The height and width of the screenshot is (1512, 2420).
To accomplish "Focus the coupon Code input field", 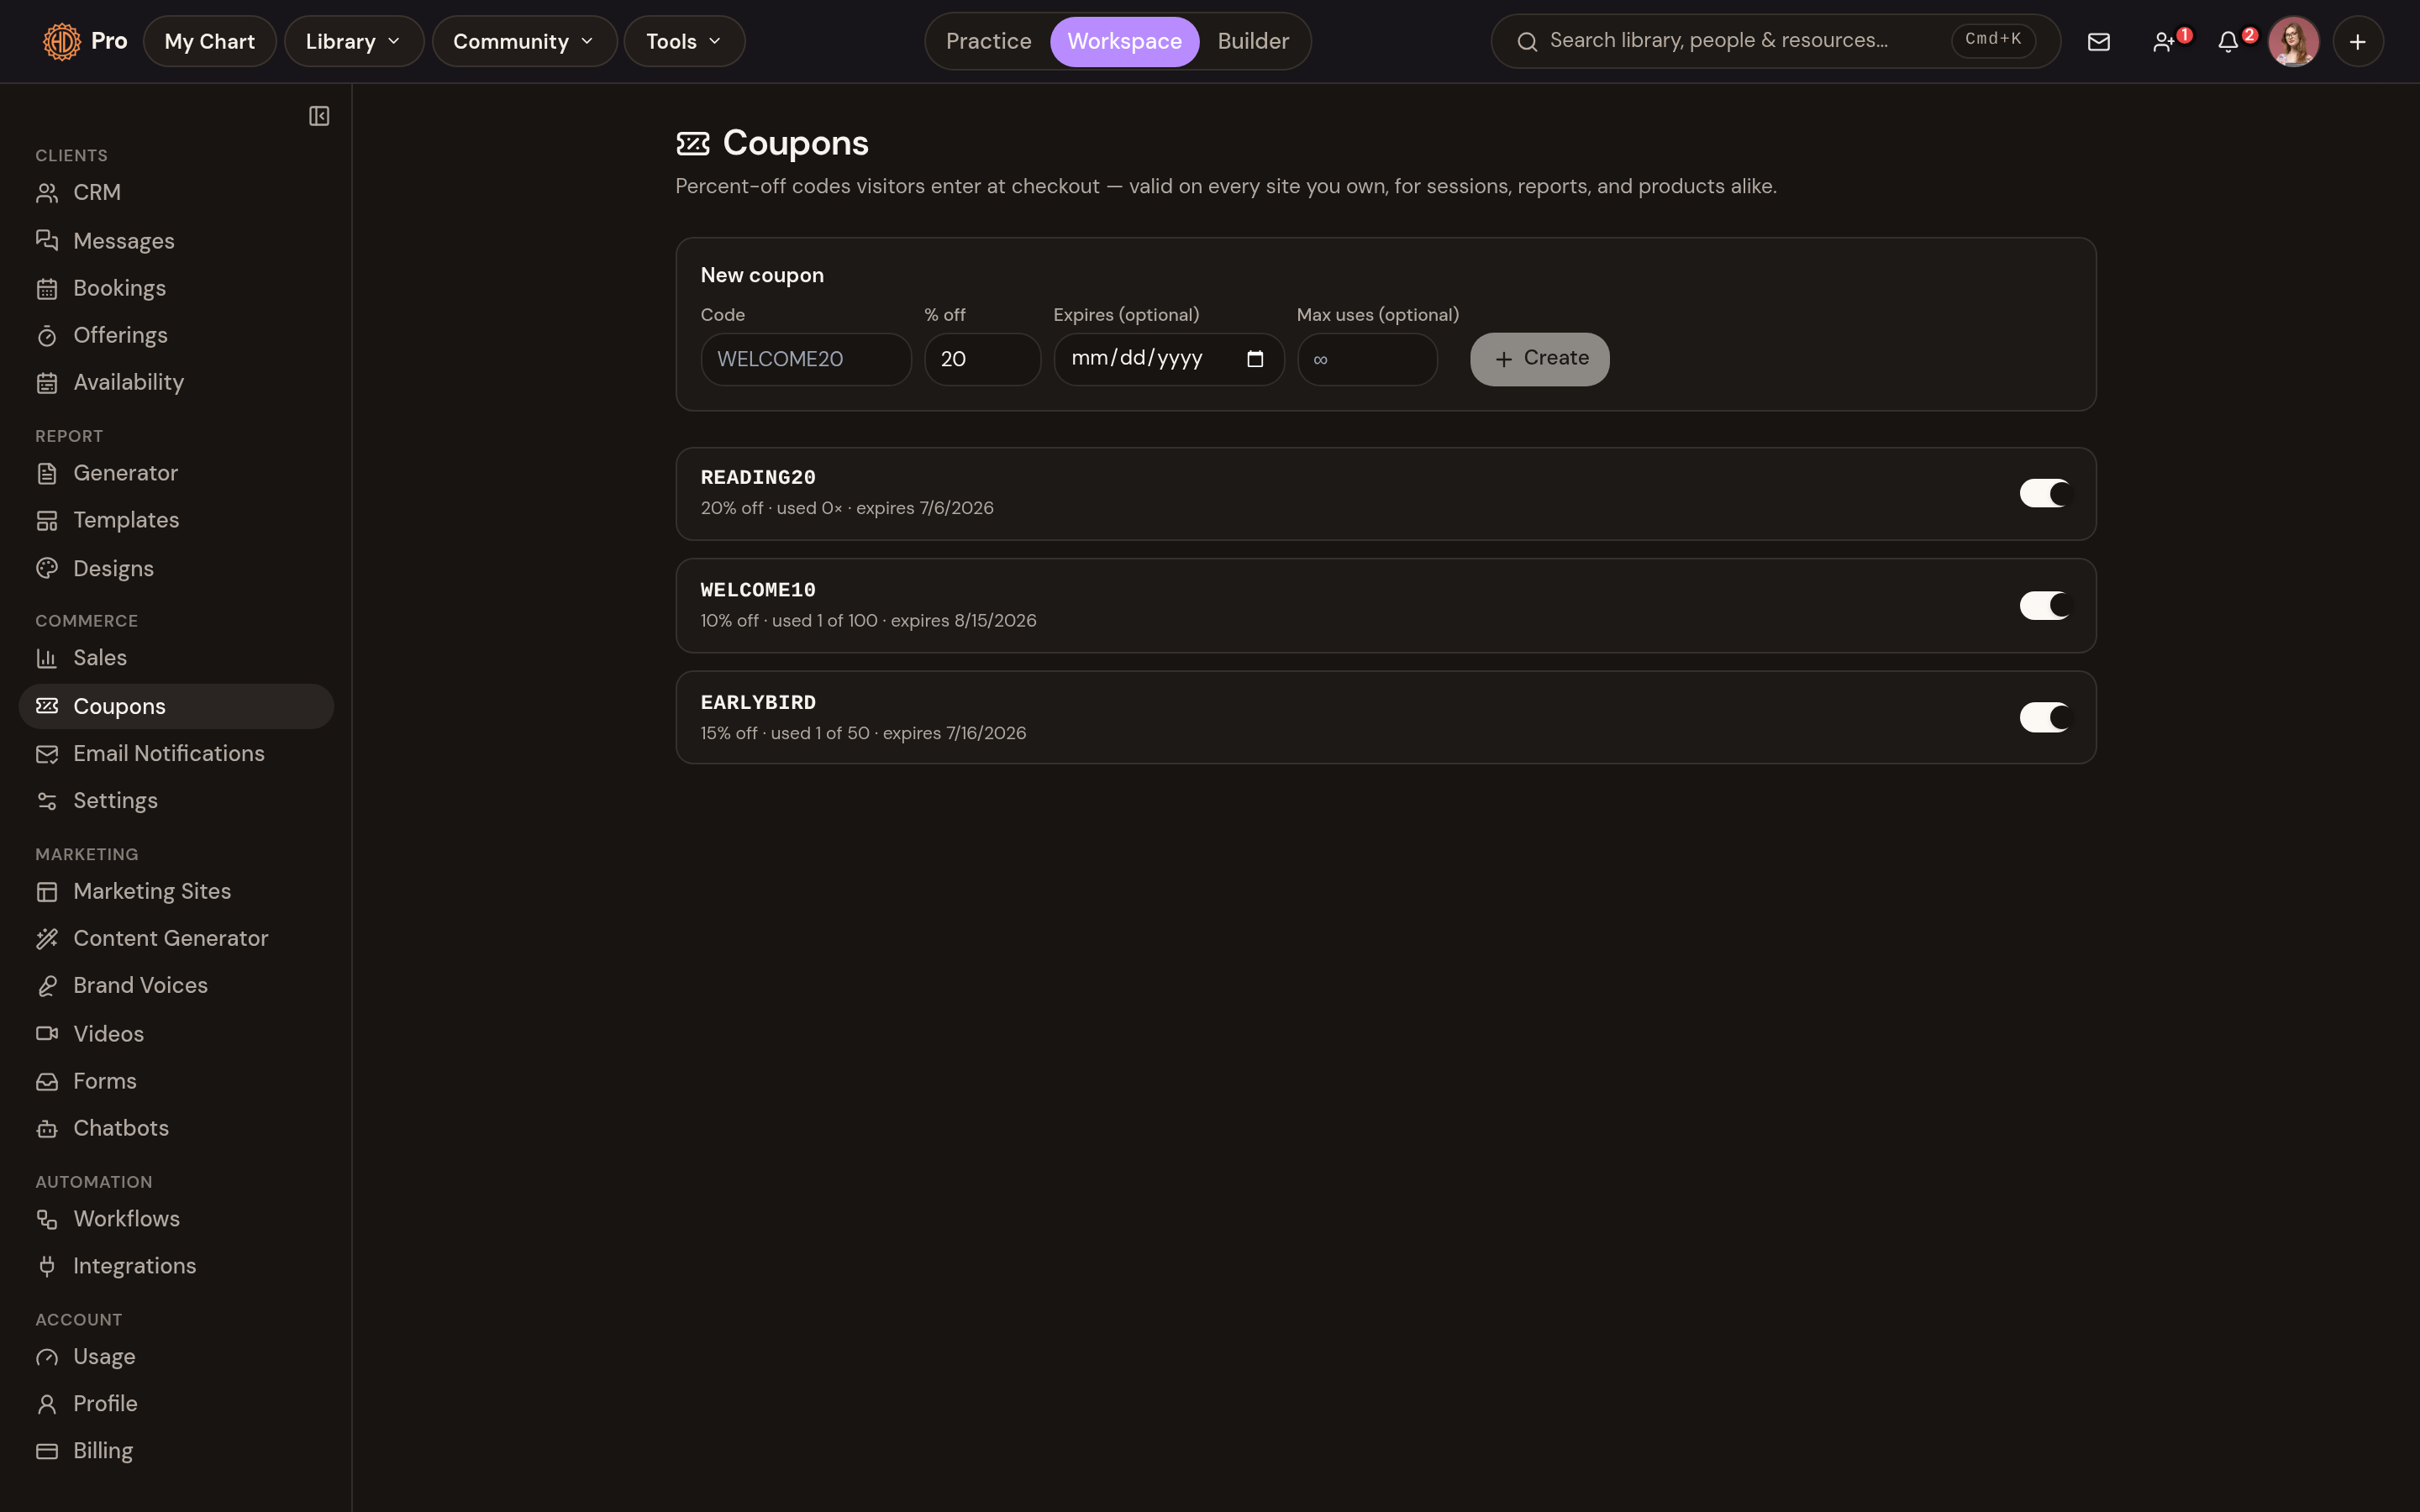I will point(806,359).
